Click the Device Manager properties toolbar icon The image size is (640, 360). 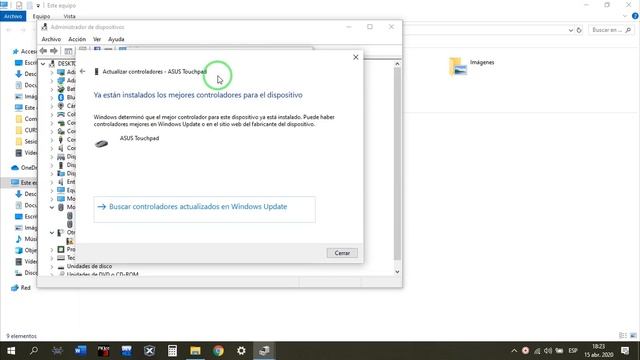point(68,51)
